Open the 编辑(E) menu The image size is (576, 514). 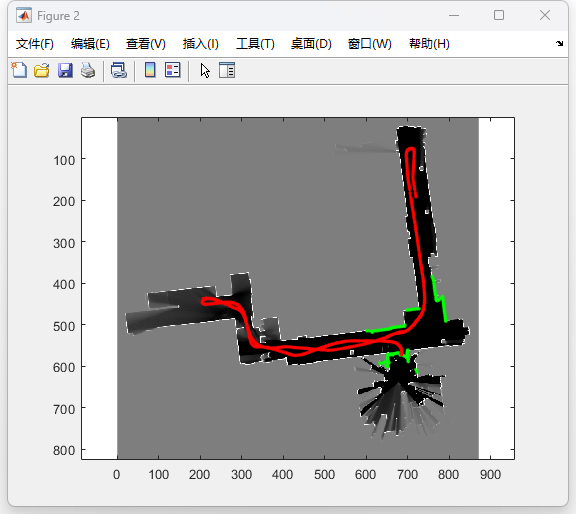pos(90,44)
